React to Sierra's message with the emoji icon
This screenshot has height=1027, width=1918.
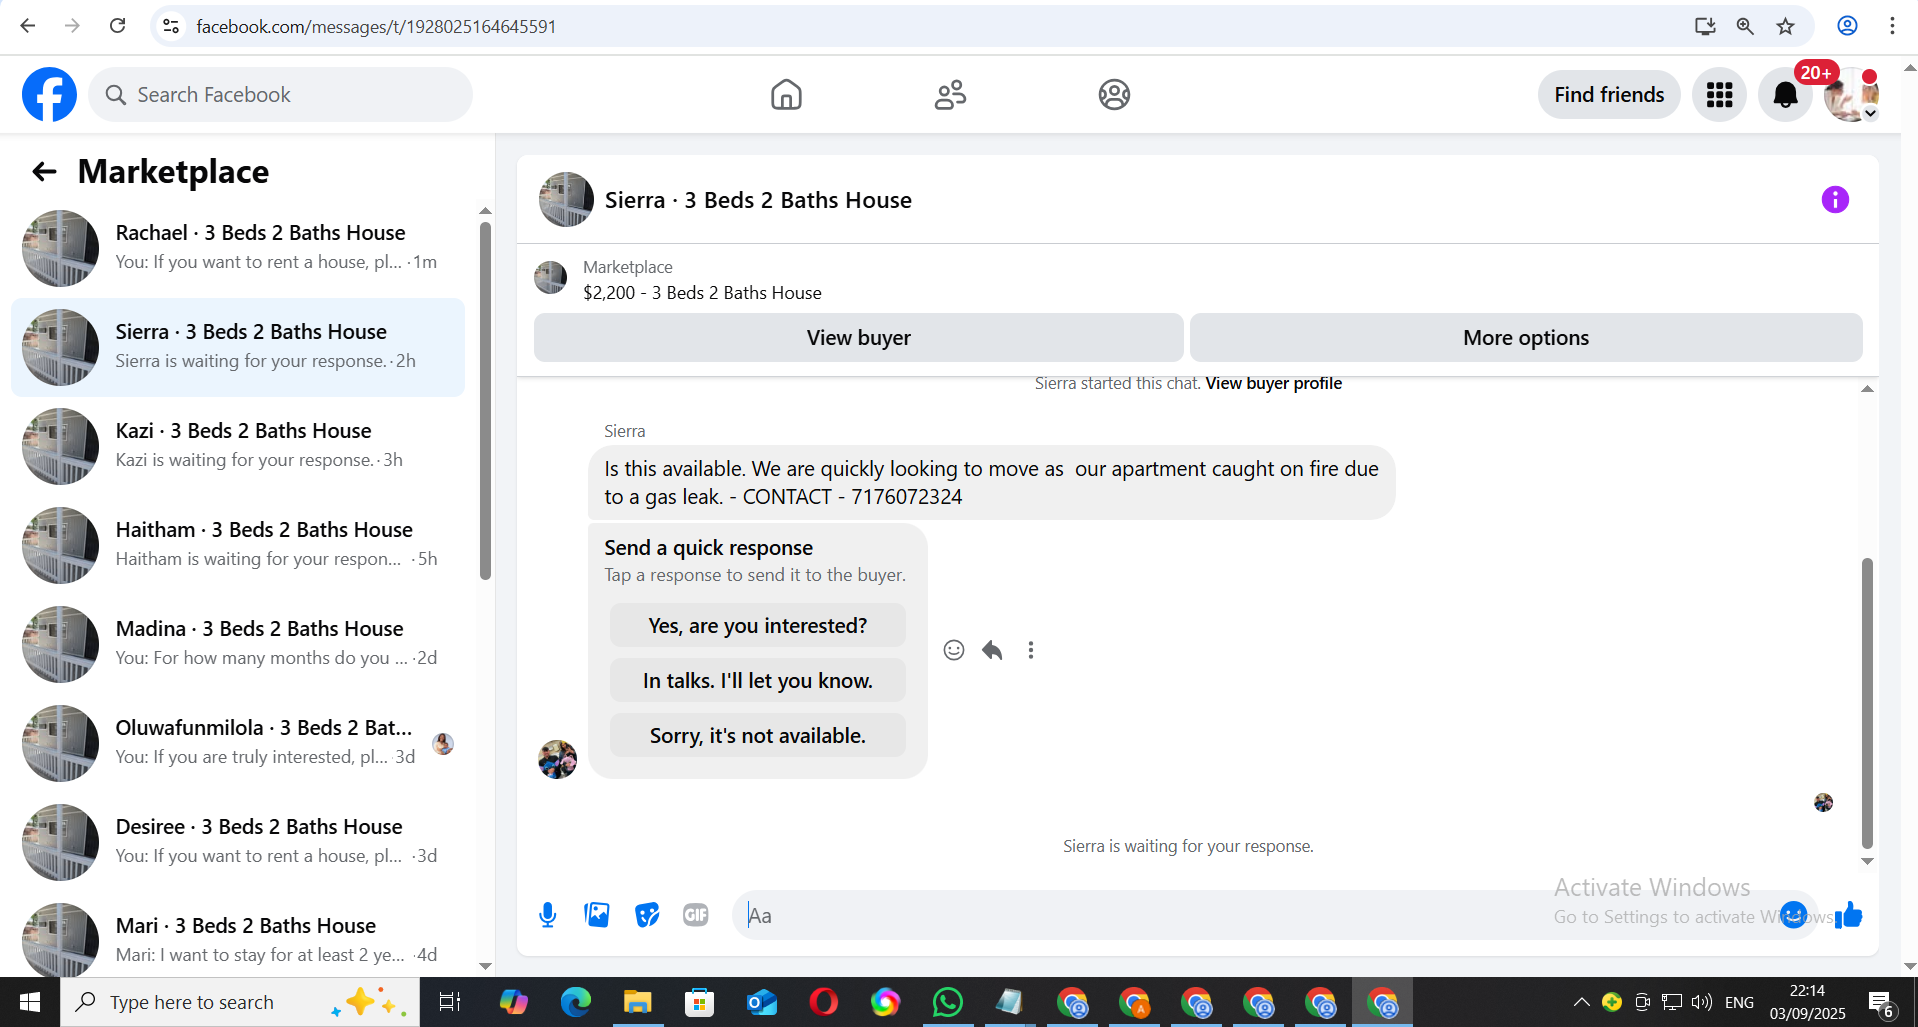click(x=954, y=651)
